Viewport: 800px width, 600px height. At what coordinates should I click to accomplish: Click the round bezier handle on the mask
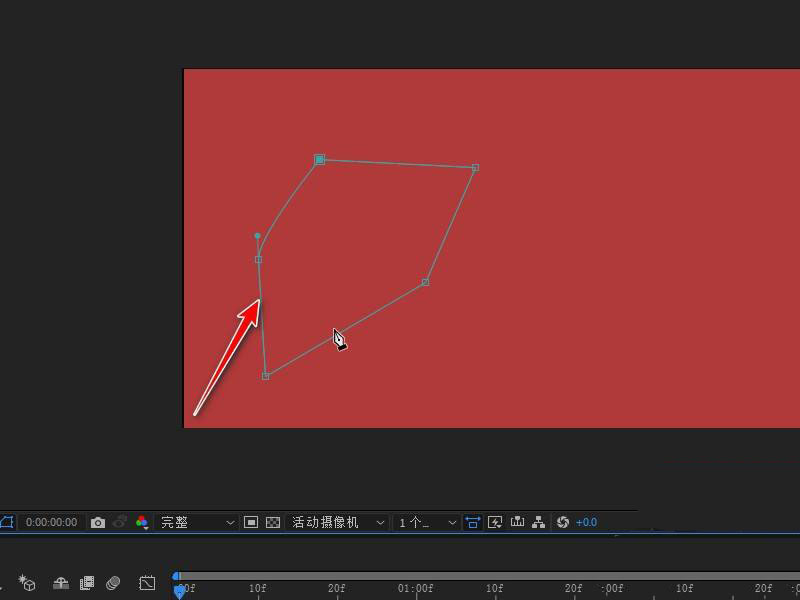257,236
